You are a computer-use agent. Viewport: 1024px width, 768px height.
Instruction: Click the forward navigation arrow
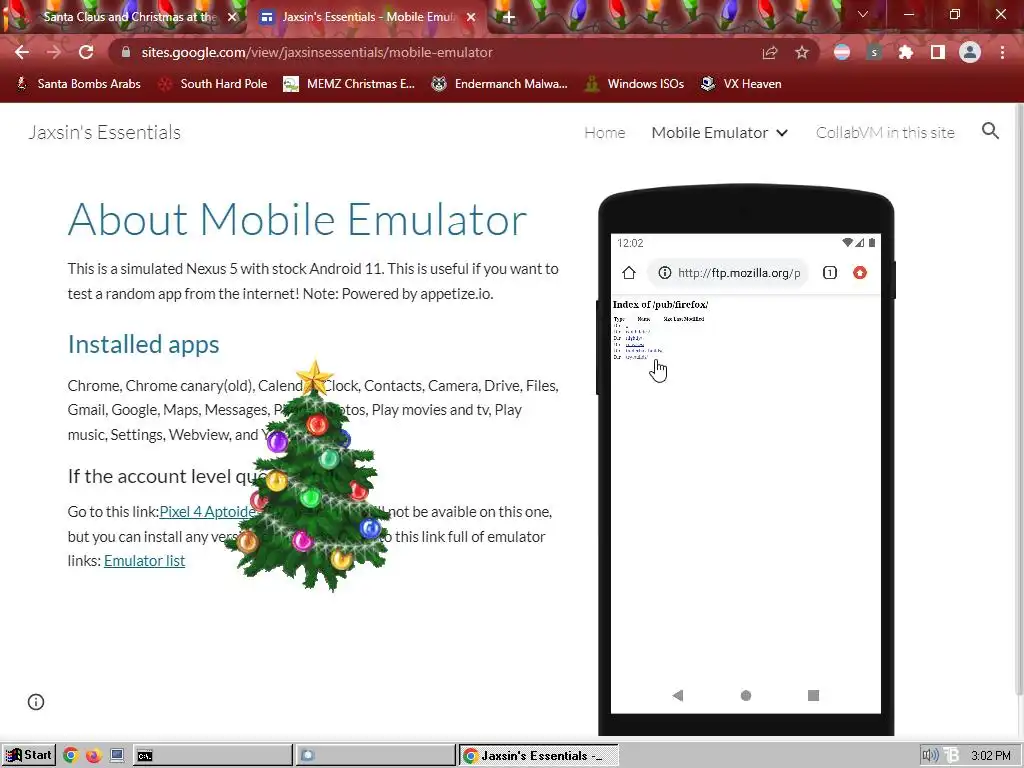pos(54,52)
